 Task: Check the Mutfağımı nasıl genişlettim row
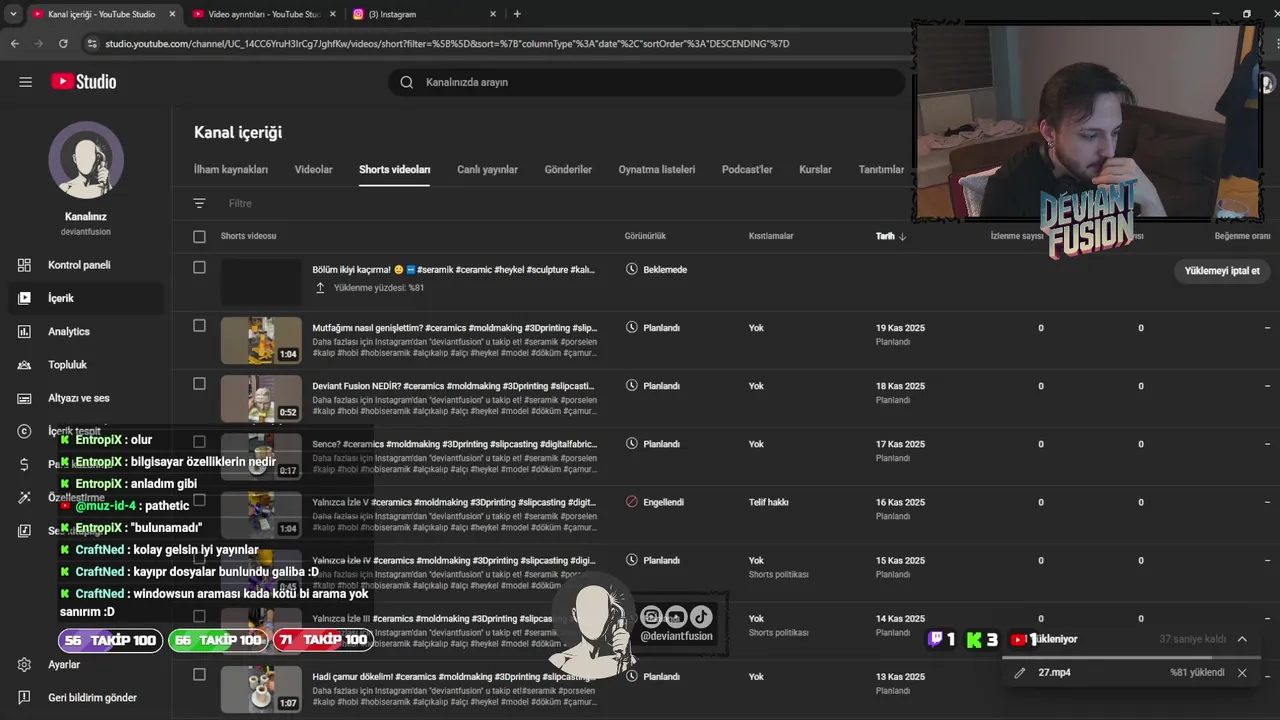199,325
